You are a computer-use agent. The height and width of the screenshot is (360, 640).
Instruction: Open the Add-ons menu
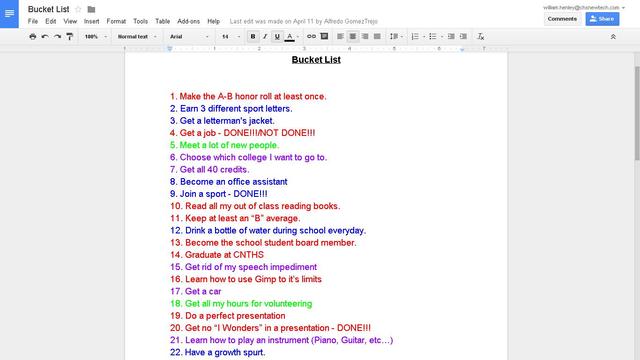pos(189,21)
